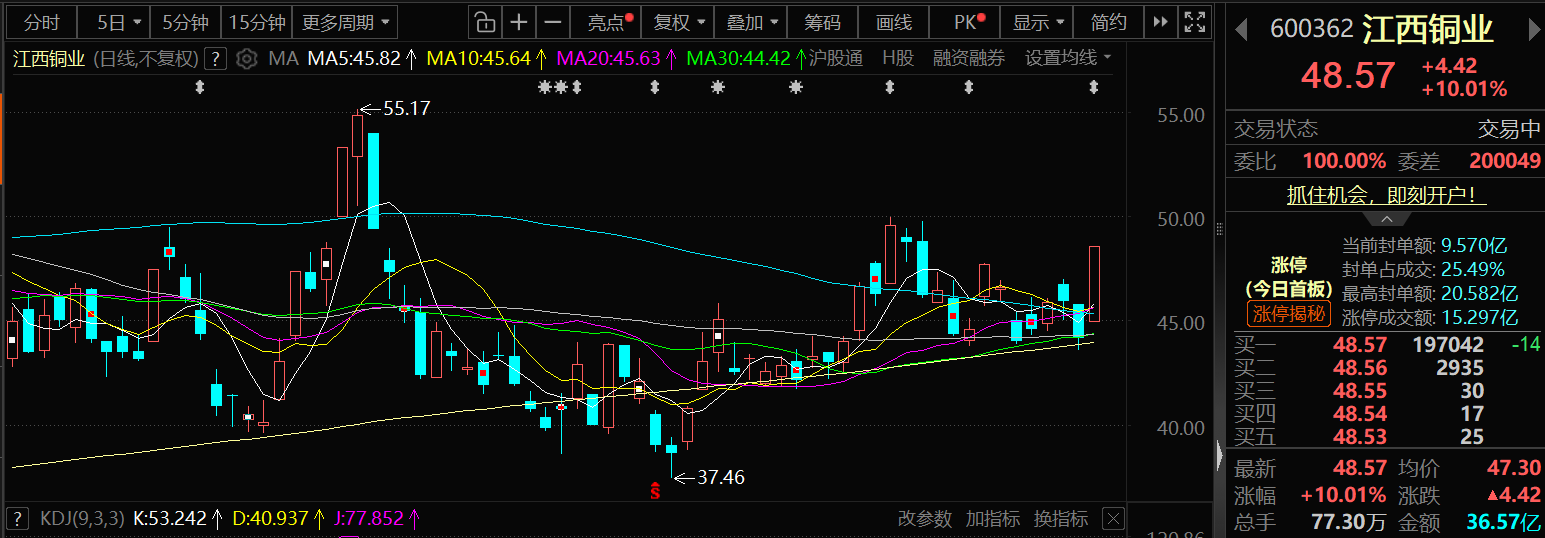Screen dimensions: 1545x538
Task: Click 买五 bid row price 48.53
Action: [x=1361, y=437]
